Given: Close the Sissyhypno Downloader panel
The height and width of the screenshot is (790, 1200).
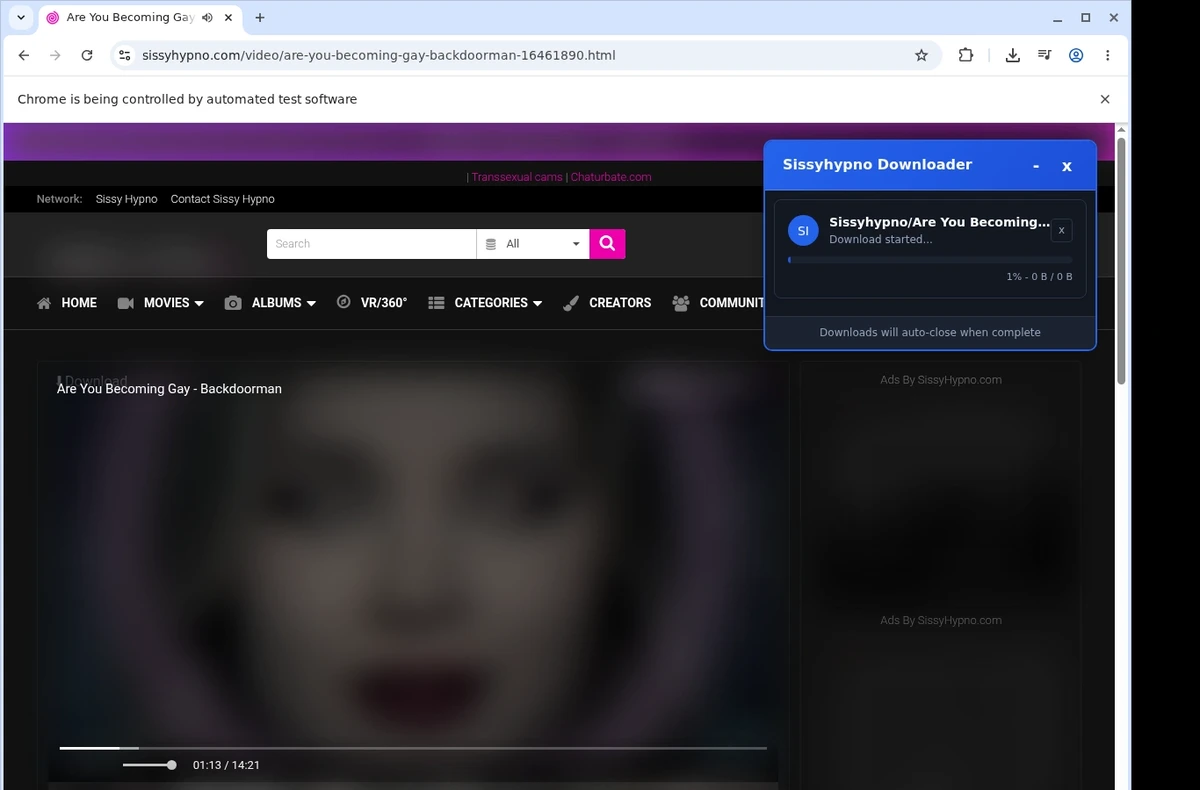Looking at the screenshot, I should tap(1067, 166).
